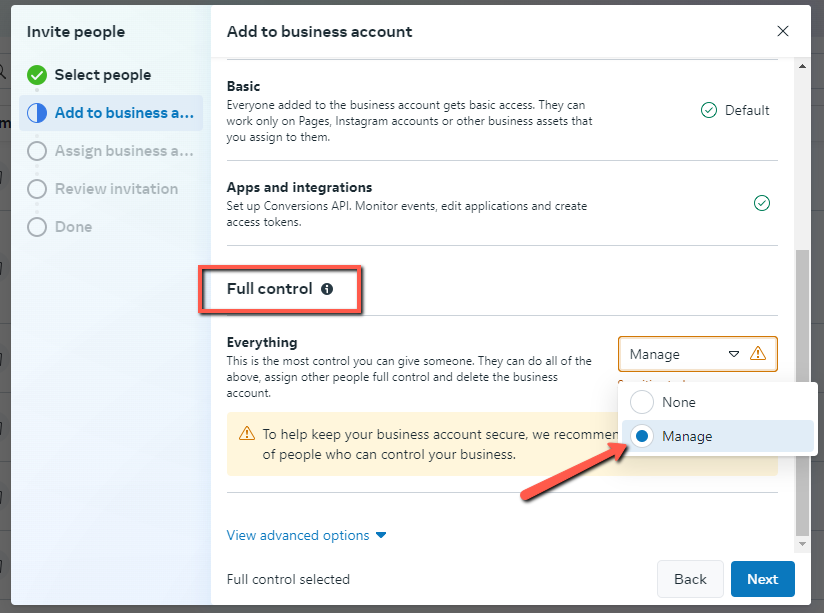Open the Manage dropdown for Everything

tap(697, 354)
